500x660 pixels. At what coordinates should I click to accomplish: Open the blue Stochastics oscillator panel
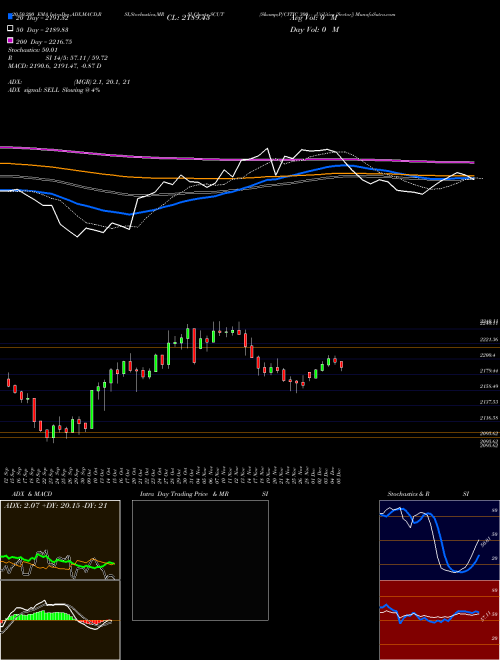[x=439, y=540]
